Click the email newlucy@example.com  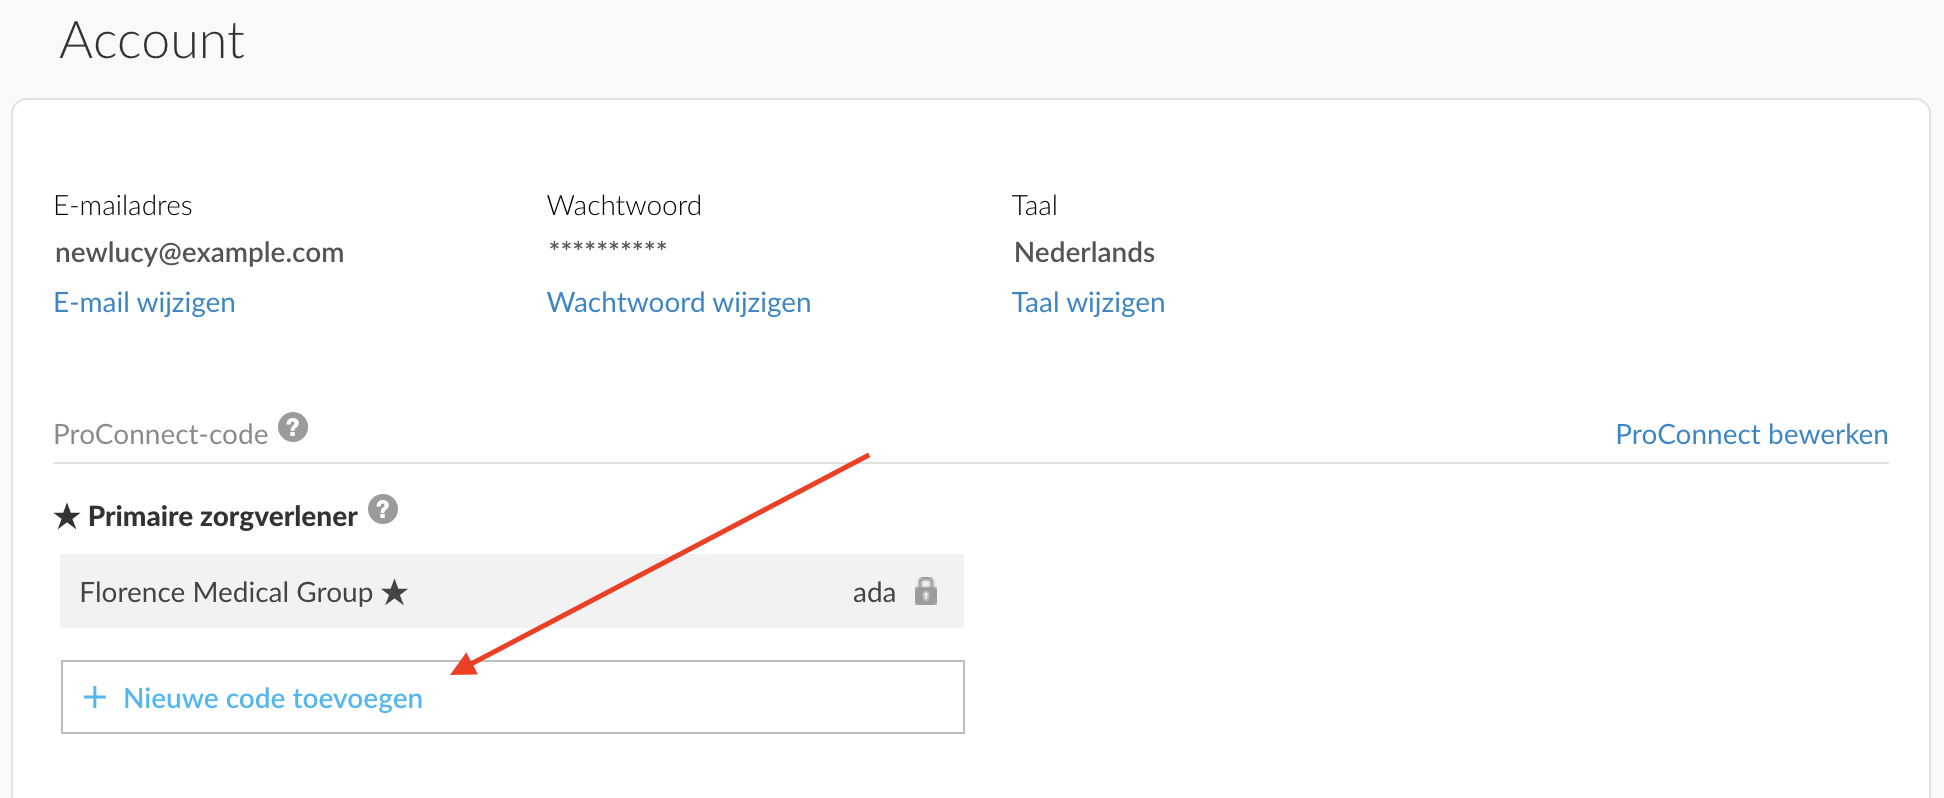pos(200,252)
